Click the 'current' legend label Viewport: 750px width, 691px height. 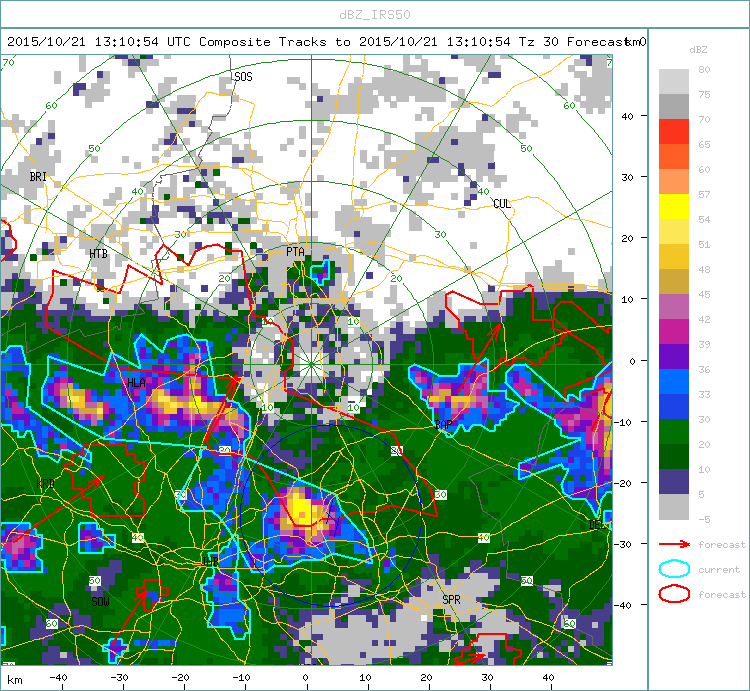click(x=719, y=570)
